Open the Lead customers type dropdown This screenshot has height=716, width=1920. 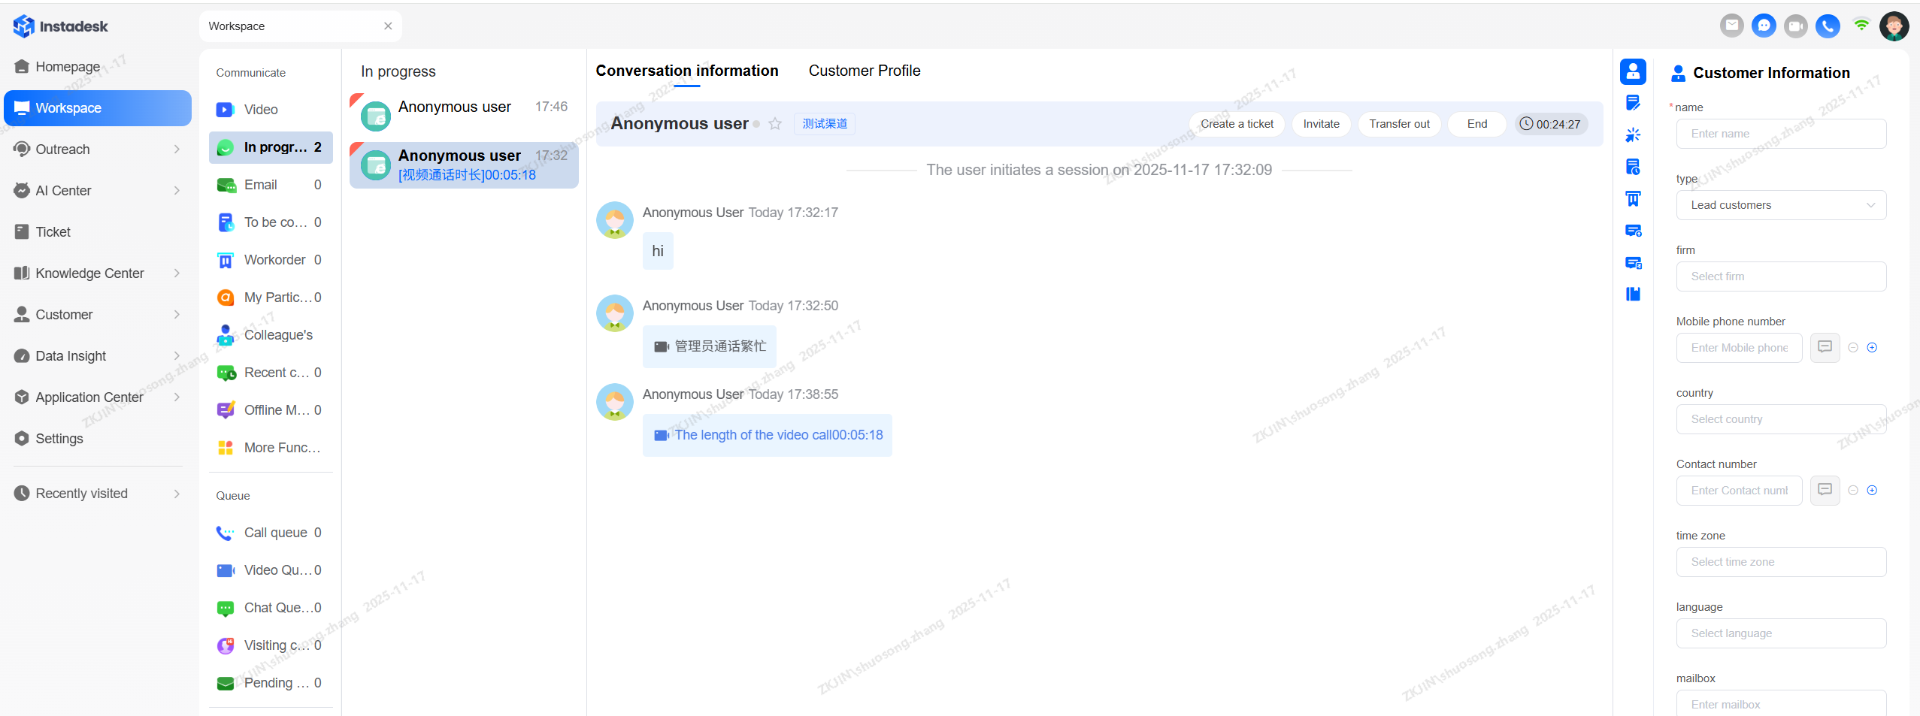click(x=1781, y=205)
